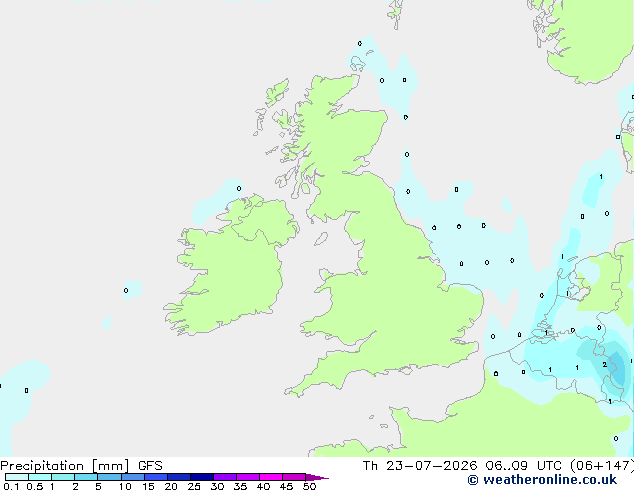The image size is (634, 490).
Task: Open the weatheronline.co.uk link
Action: 542,480
